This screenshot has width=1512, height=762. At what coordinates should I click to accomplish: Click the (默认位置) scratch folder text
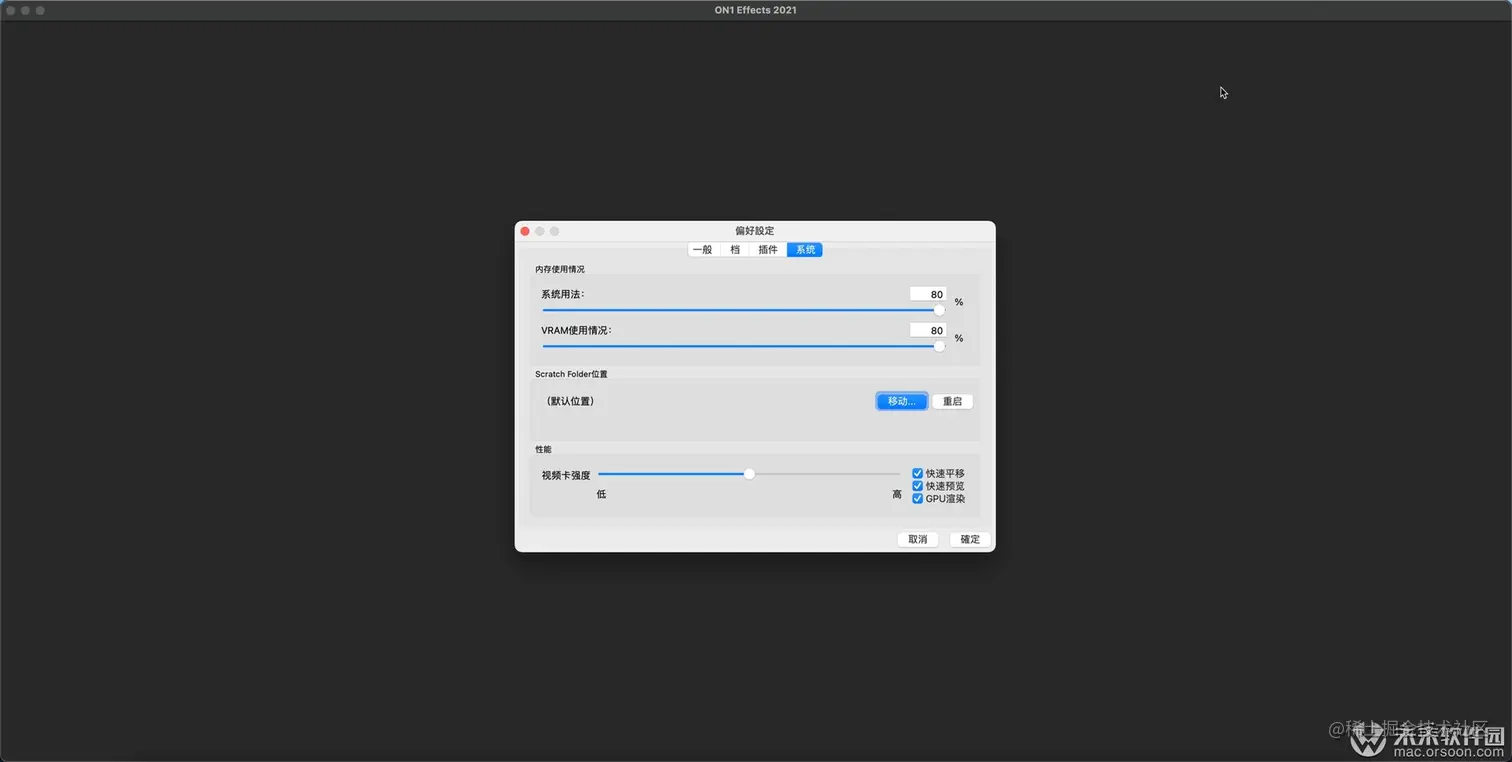pyautogui.click(x=570, y=401)
